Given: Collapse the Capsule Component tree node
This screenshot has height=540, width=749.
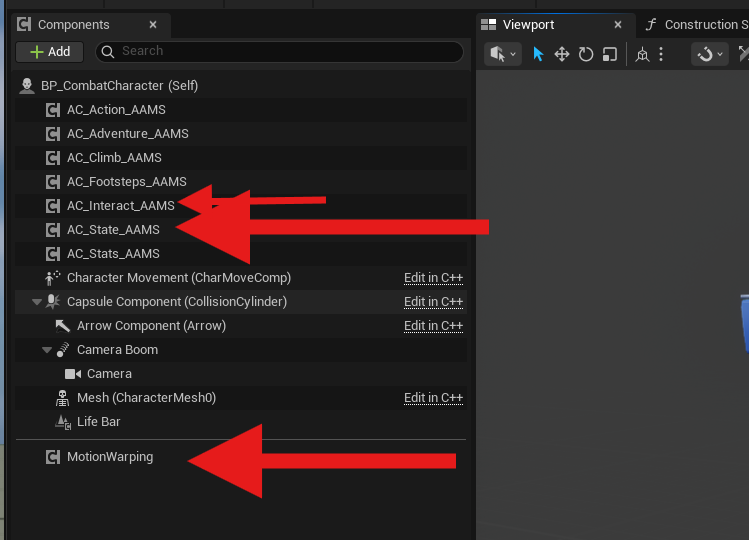Looking at the screenshot, I should pos(37,302).
